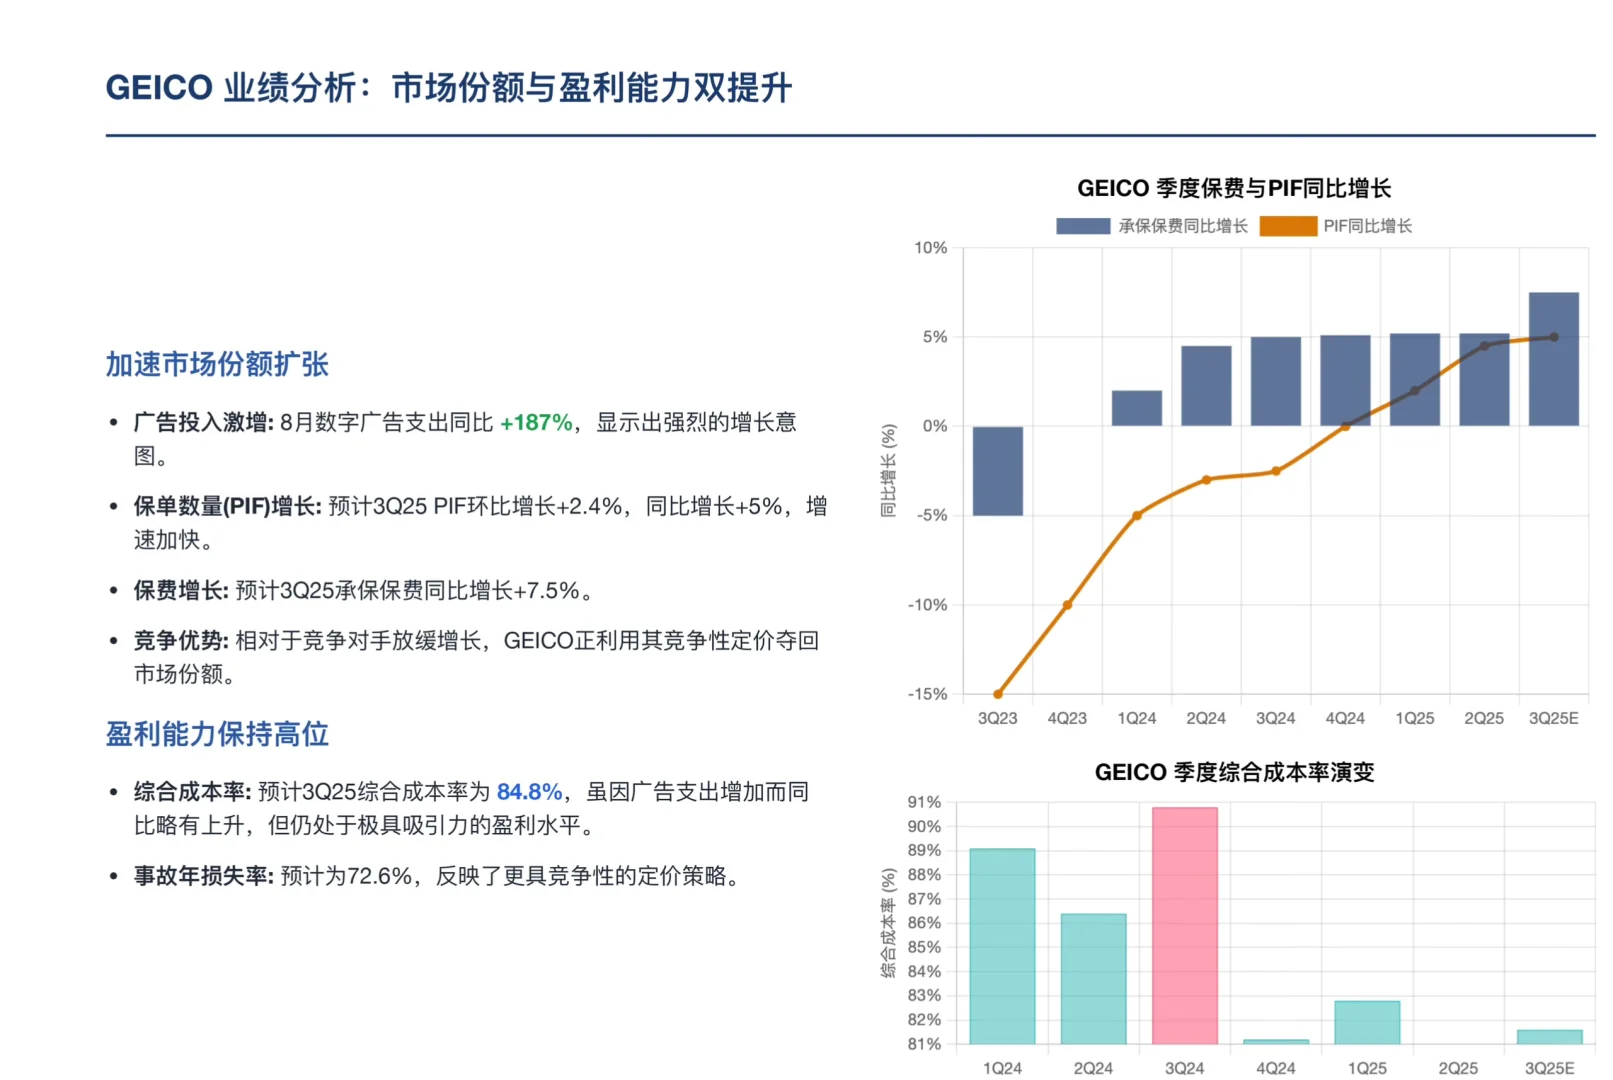
Task: Click the 3Q23 x-axis label
Action: pos(998,718)
